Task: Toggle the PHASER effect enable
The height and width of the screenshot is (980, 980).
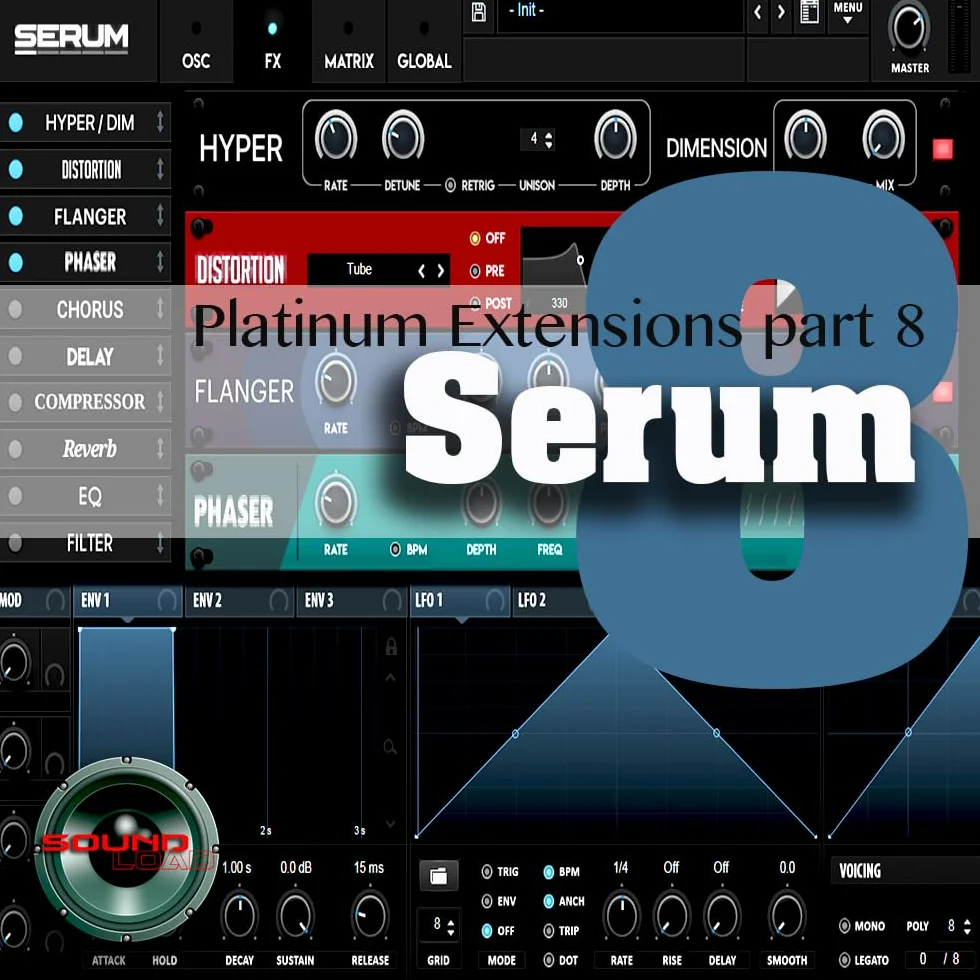Action: 16,262
